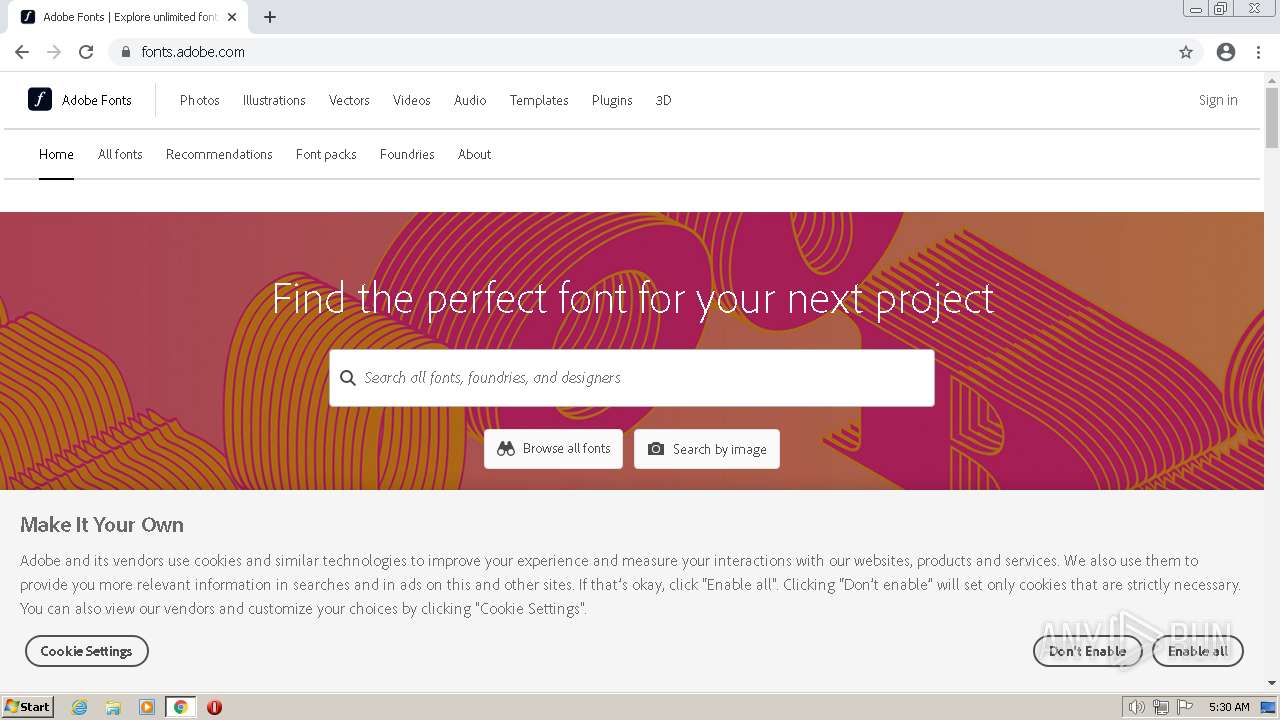Click the browser back arrow
1280x720 pixels.
tap(22, 52)
